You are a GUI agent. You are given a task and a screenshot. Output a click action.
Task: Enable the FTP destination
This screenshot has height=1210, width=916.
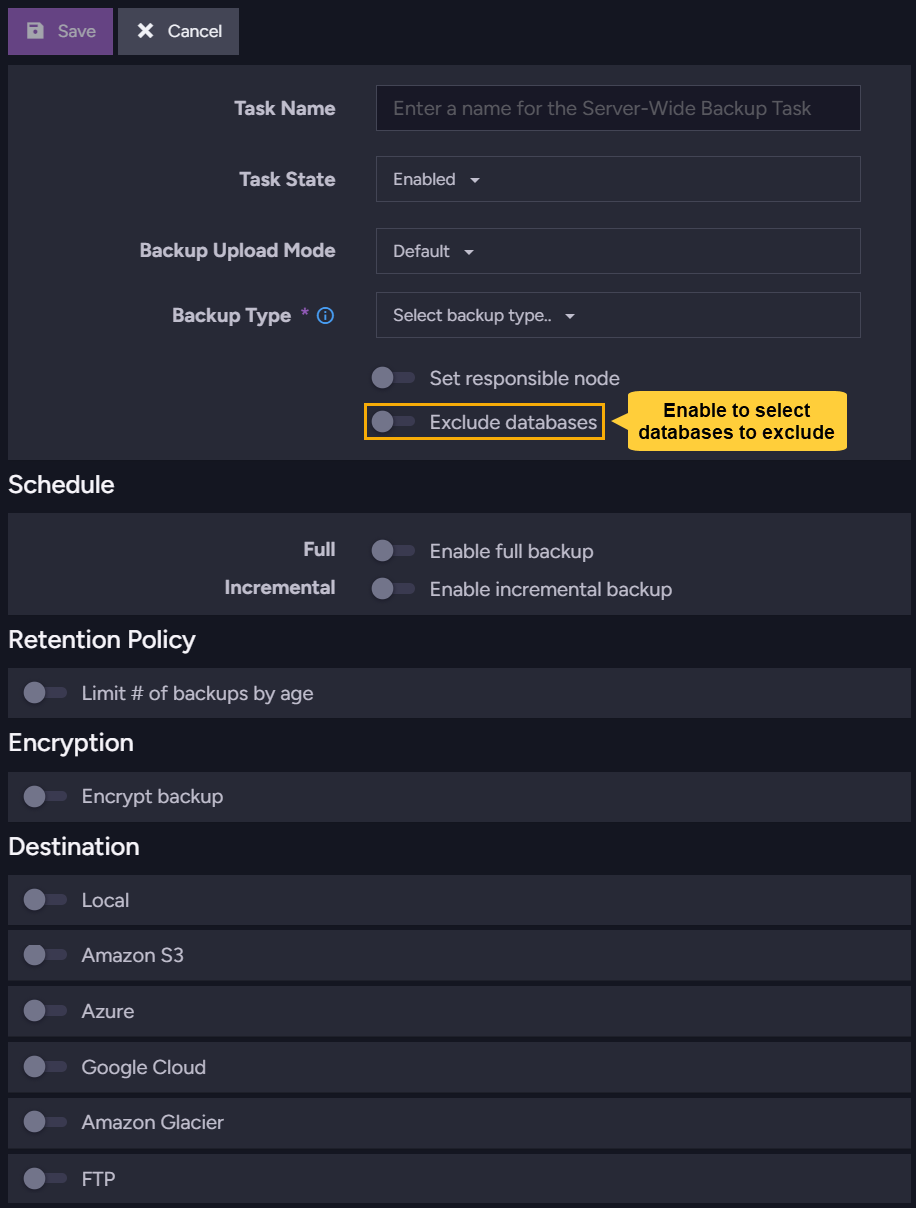pyautogui.click(x=45, y=1178)
